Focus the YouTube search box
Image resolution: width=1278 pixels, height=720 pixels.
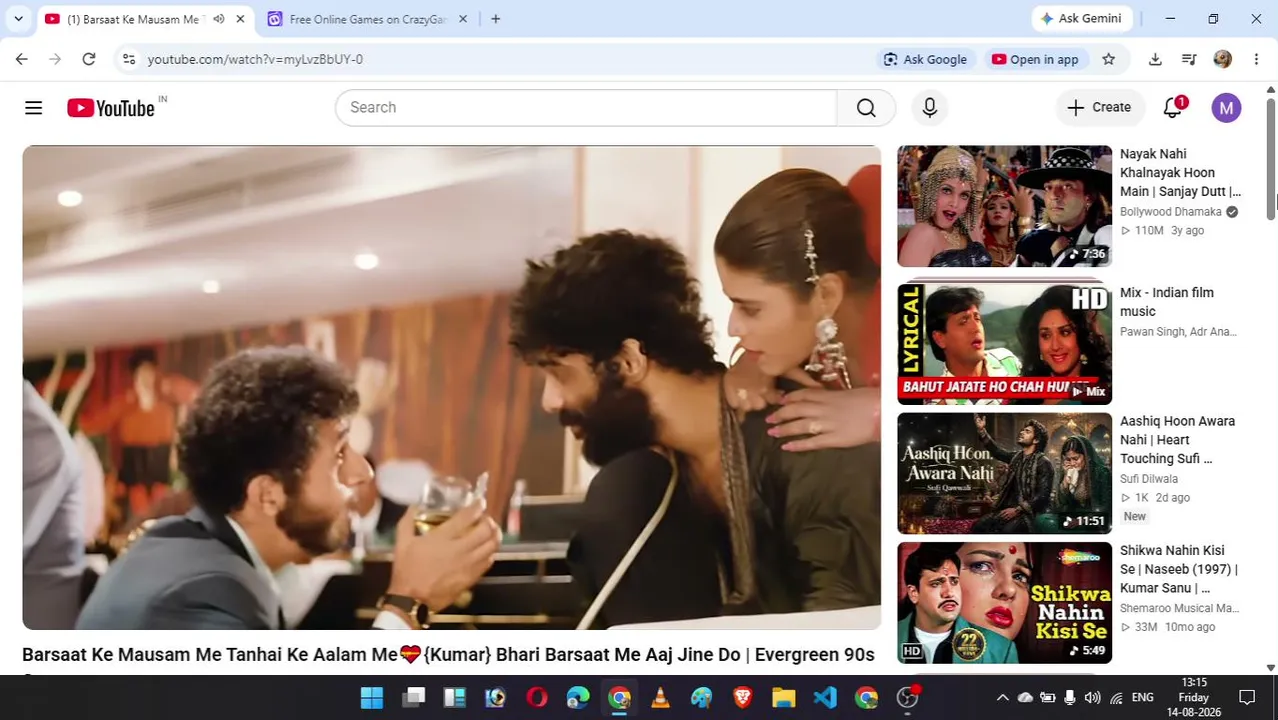(586, 108)
